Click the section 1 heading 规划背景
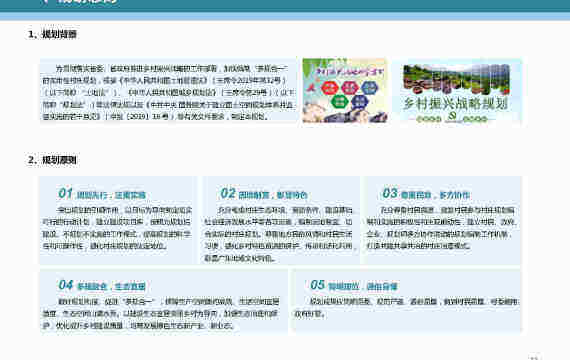 click(x=52, y=35)
